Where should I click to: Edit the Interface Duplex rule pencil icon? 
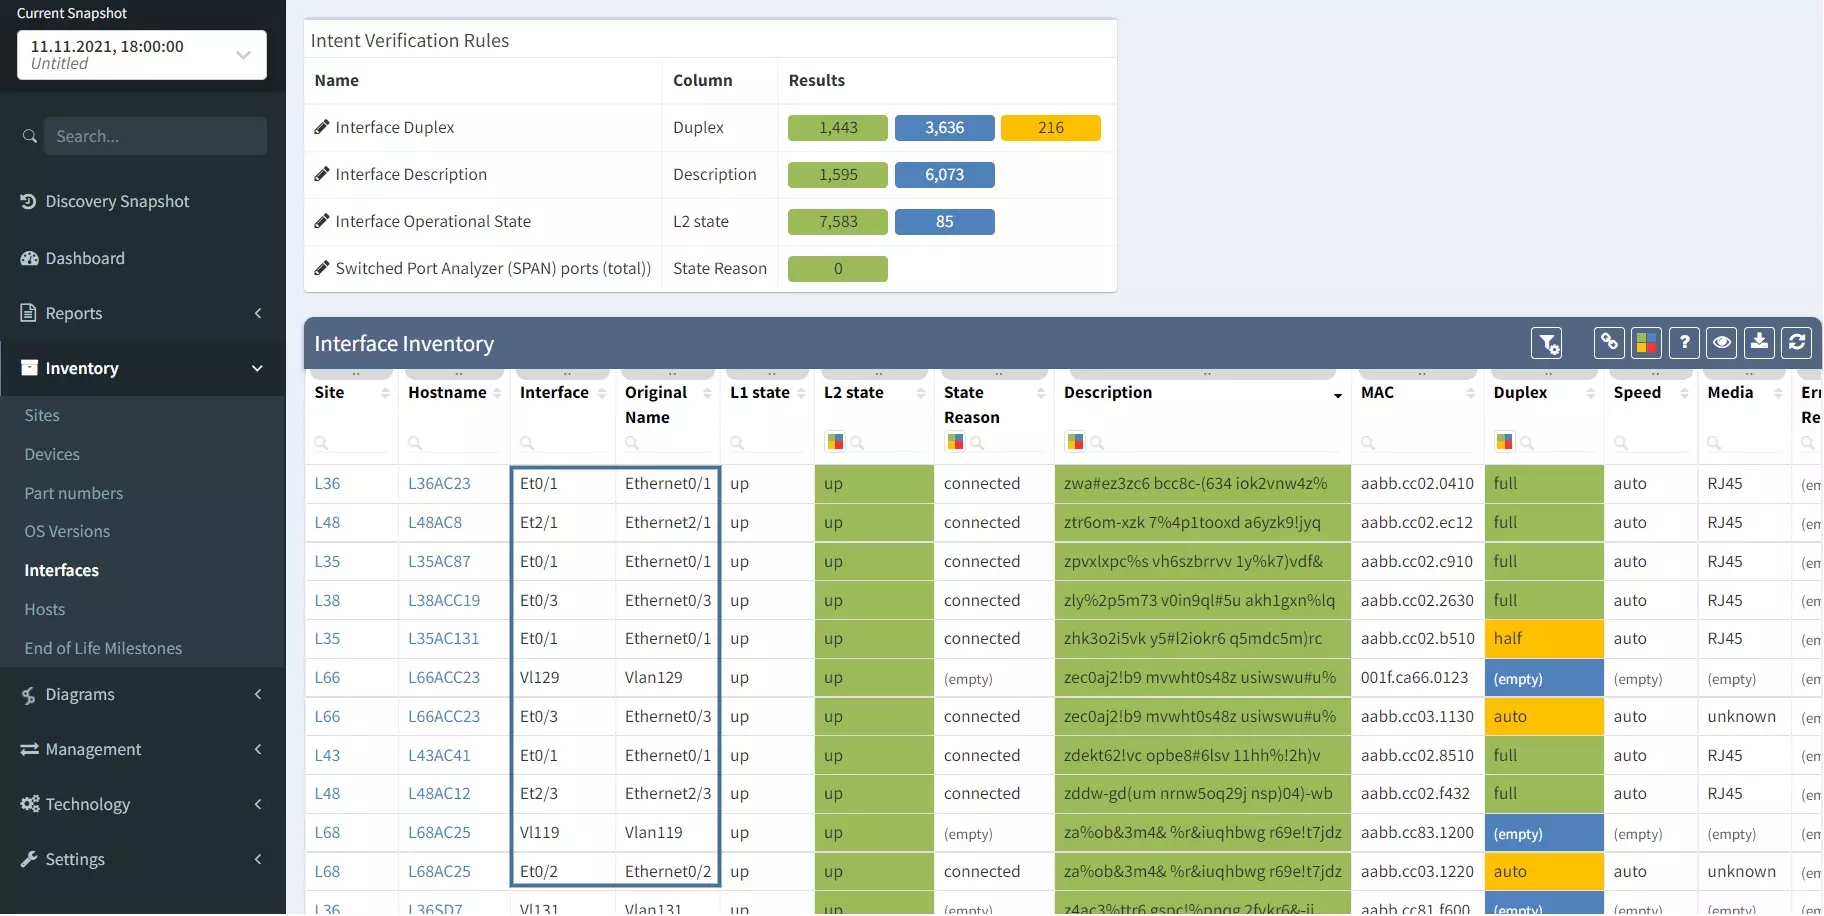[322, 127]
